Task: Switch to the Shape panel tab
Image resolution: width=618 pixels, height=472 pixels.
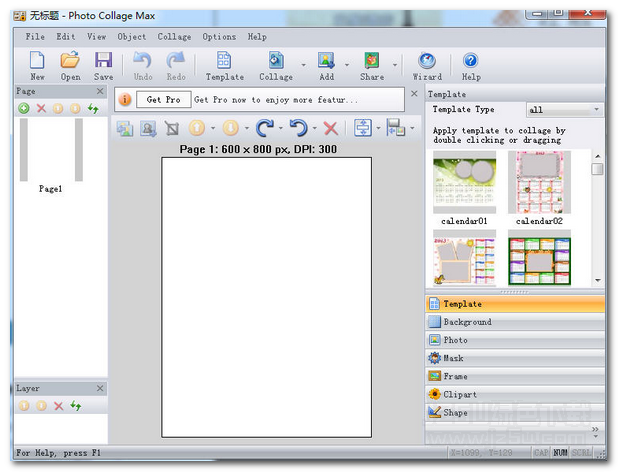Action: (515, 413)
